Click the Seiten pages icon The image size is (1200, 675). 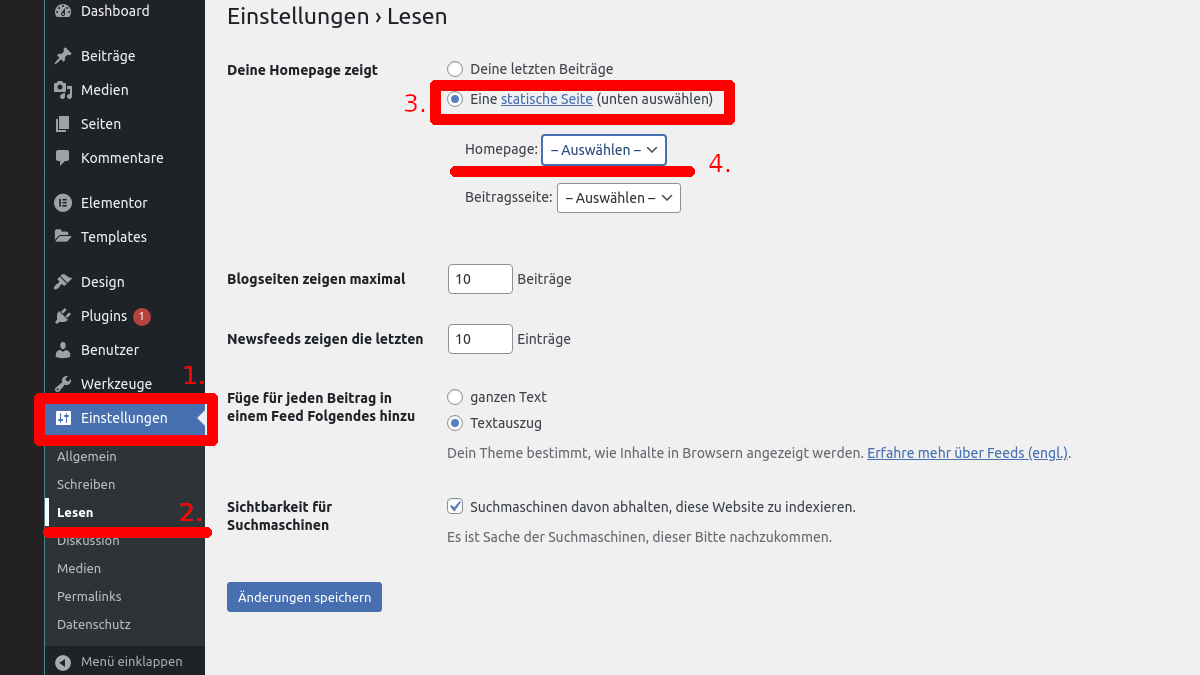[63, 124]
